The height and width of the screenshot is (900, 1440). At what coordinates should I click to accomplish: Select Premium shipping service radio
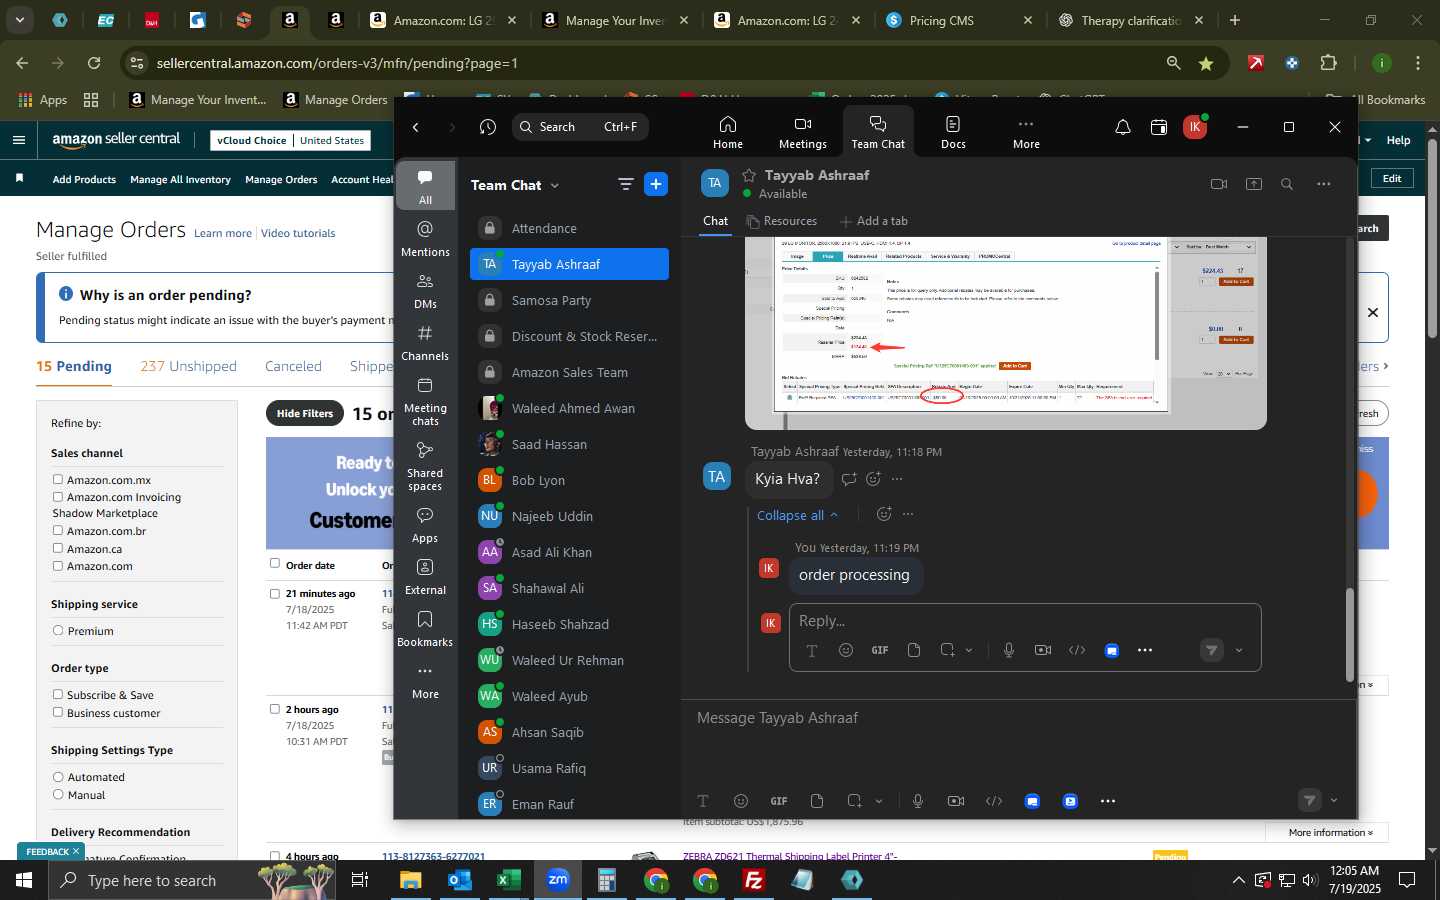(58, 631)
